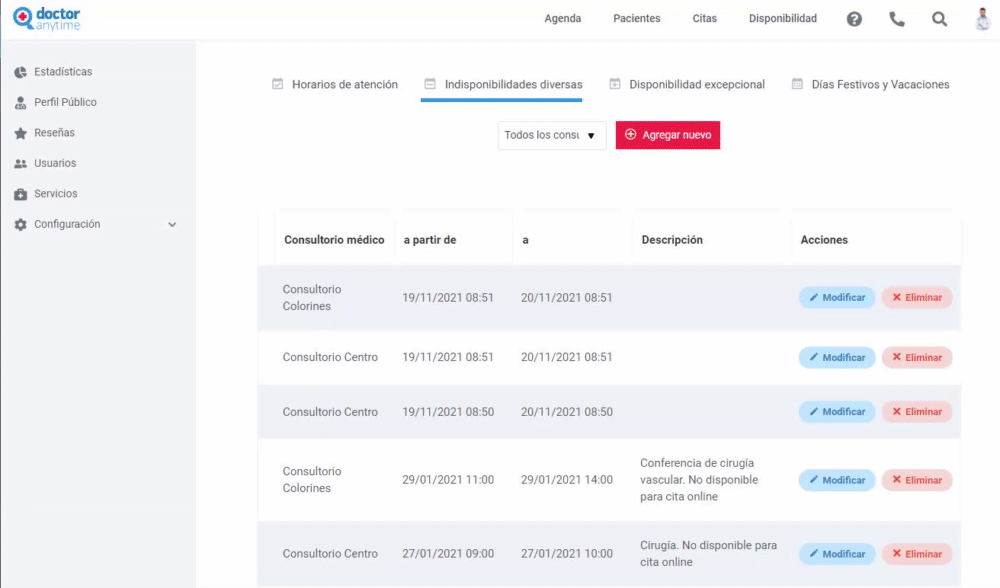Click the Servicios medical bag icon
Image resolution: width=1000 pixels, height=588 pixels.
[20, 195]
